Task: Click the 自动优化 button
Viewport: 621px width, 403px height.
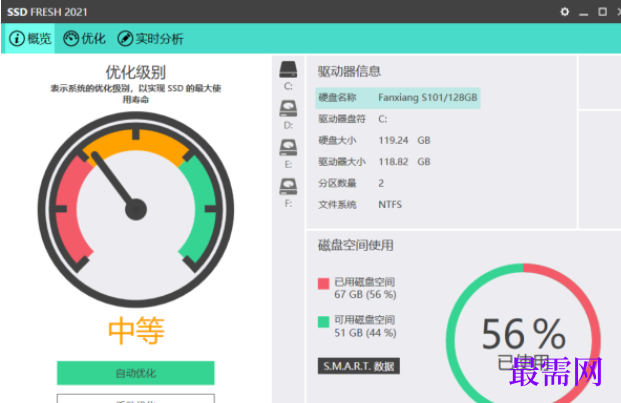Action: tap(135, 373)
